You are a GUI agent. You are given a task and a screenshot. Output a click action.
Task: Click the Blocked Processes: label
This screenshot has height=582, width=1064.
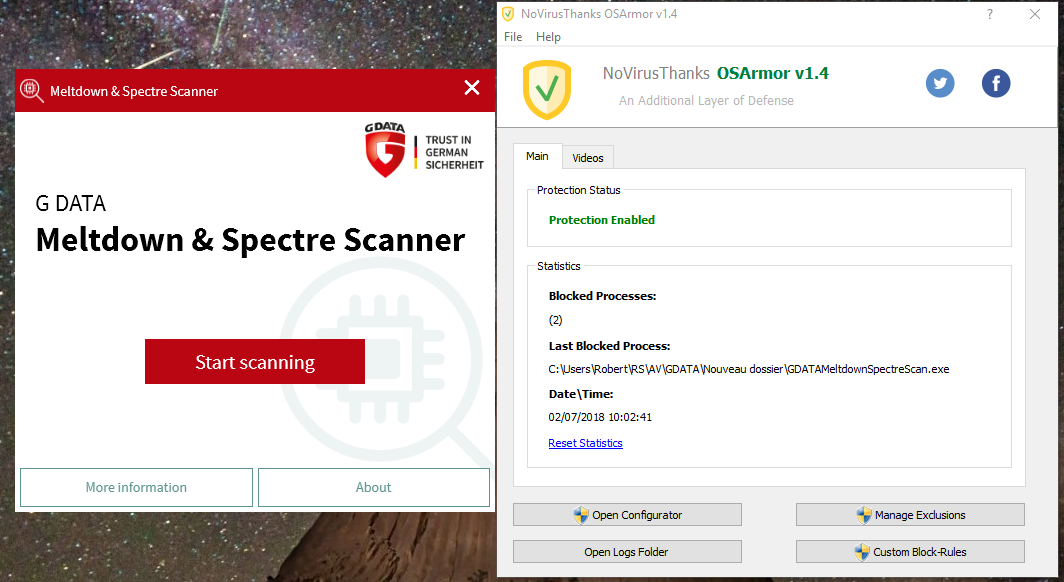[x=603, y=296]
